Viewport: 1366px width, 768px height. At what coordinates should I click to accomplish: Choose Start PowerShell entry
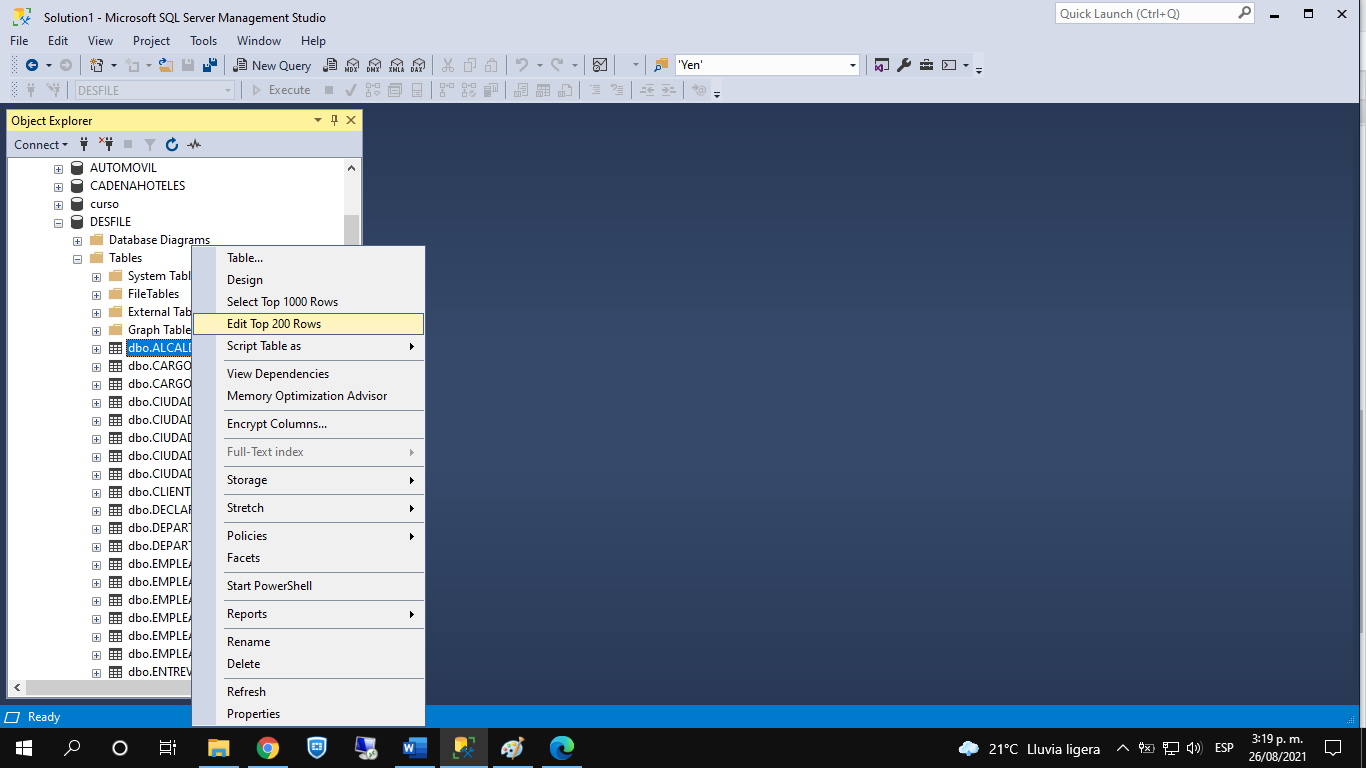(308, 586)
